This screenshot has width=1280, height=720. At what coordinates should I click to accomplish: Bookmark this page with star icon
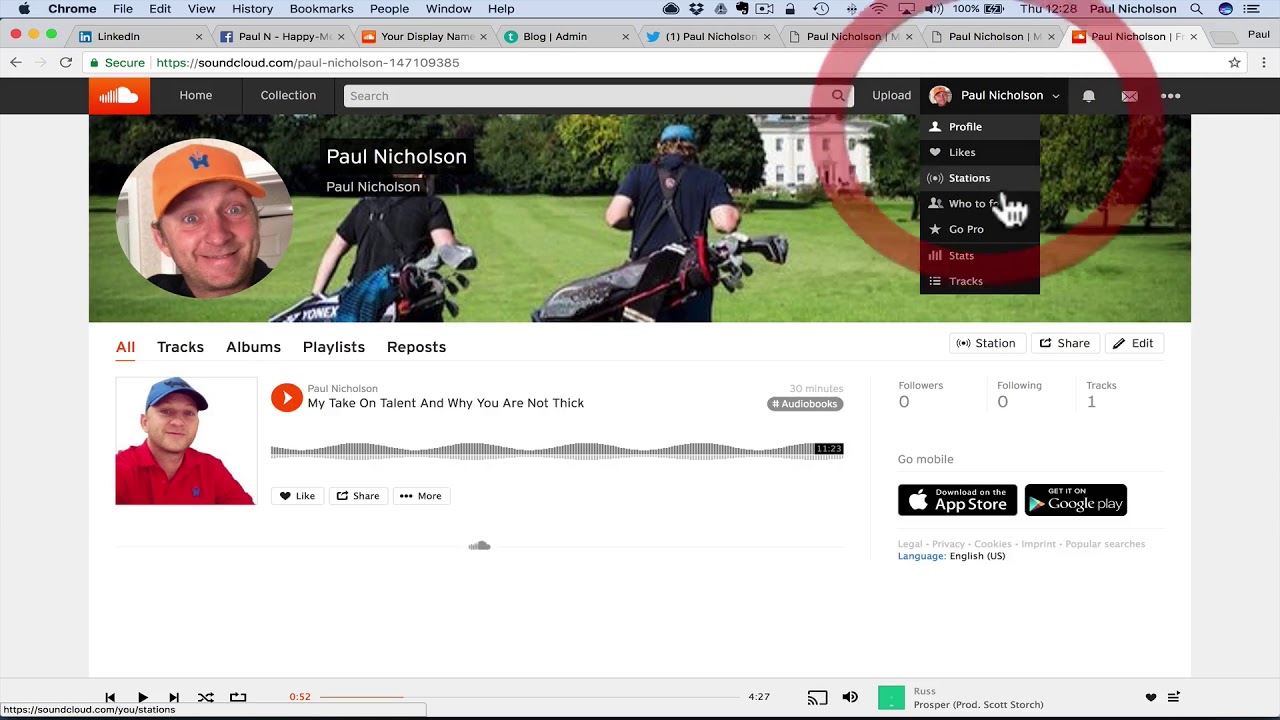pos(1234,62)
